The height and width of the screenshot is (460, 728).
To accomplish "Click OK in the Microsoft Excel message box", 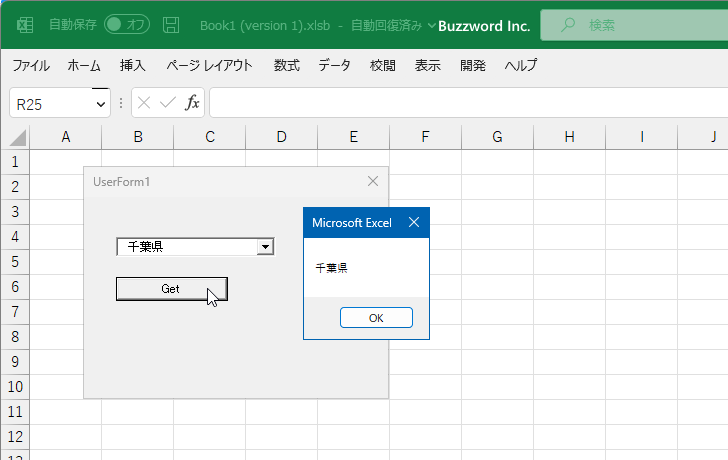I will [376, 318].
